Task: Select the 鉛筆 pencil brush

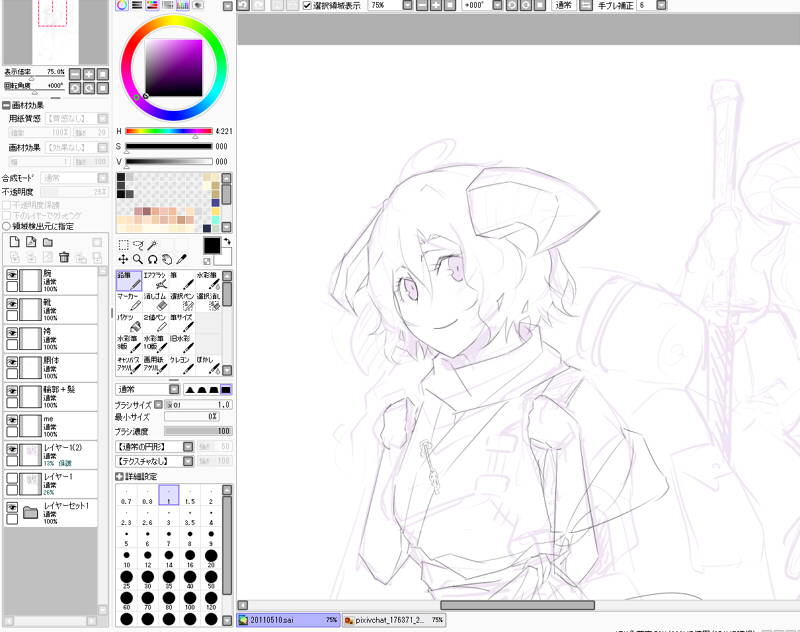Action: 129,281
